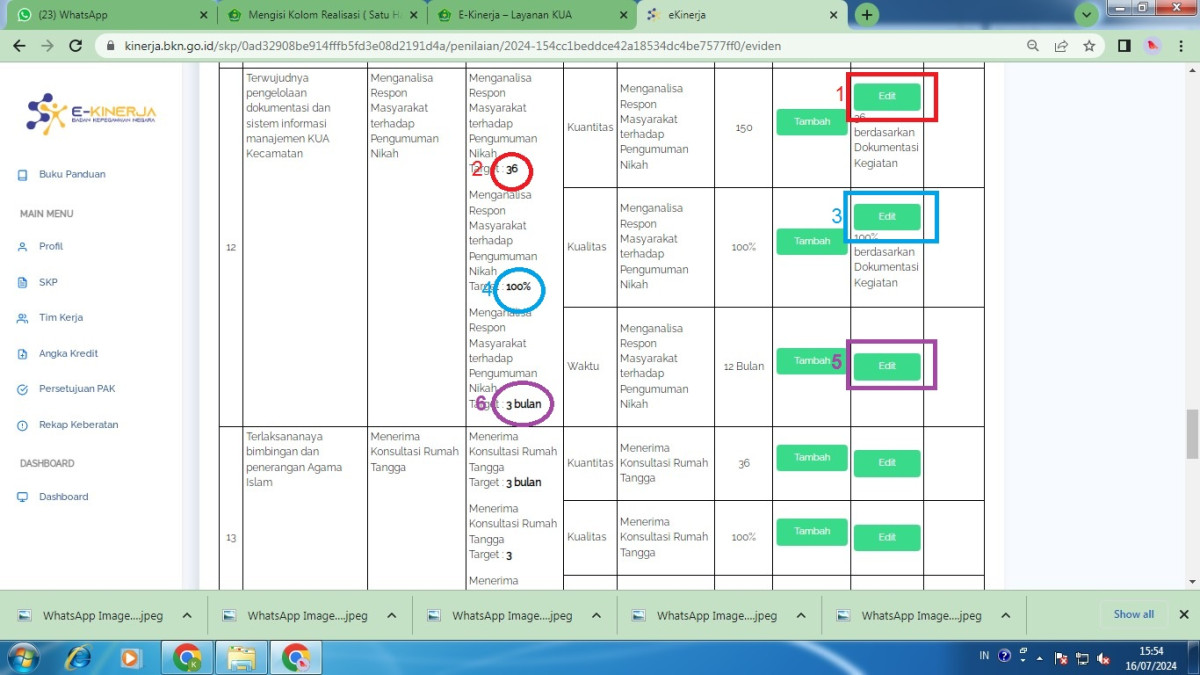Open the Chrome side panel
Screen dimensions: 1200x675
[1124, 46]
